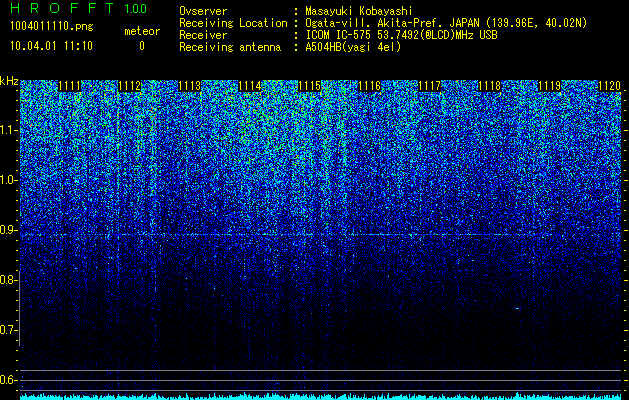Screen dimensions: 629x400
Task: Click the 1114 time marker
Action: pyautogui.click(x=250, y=86)
